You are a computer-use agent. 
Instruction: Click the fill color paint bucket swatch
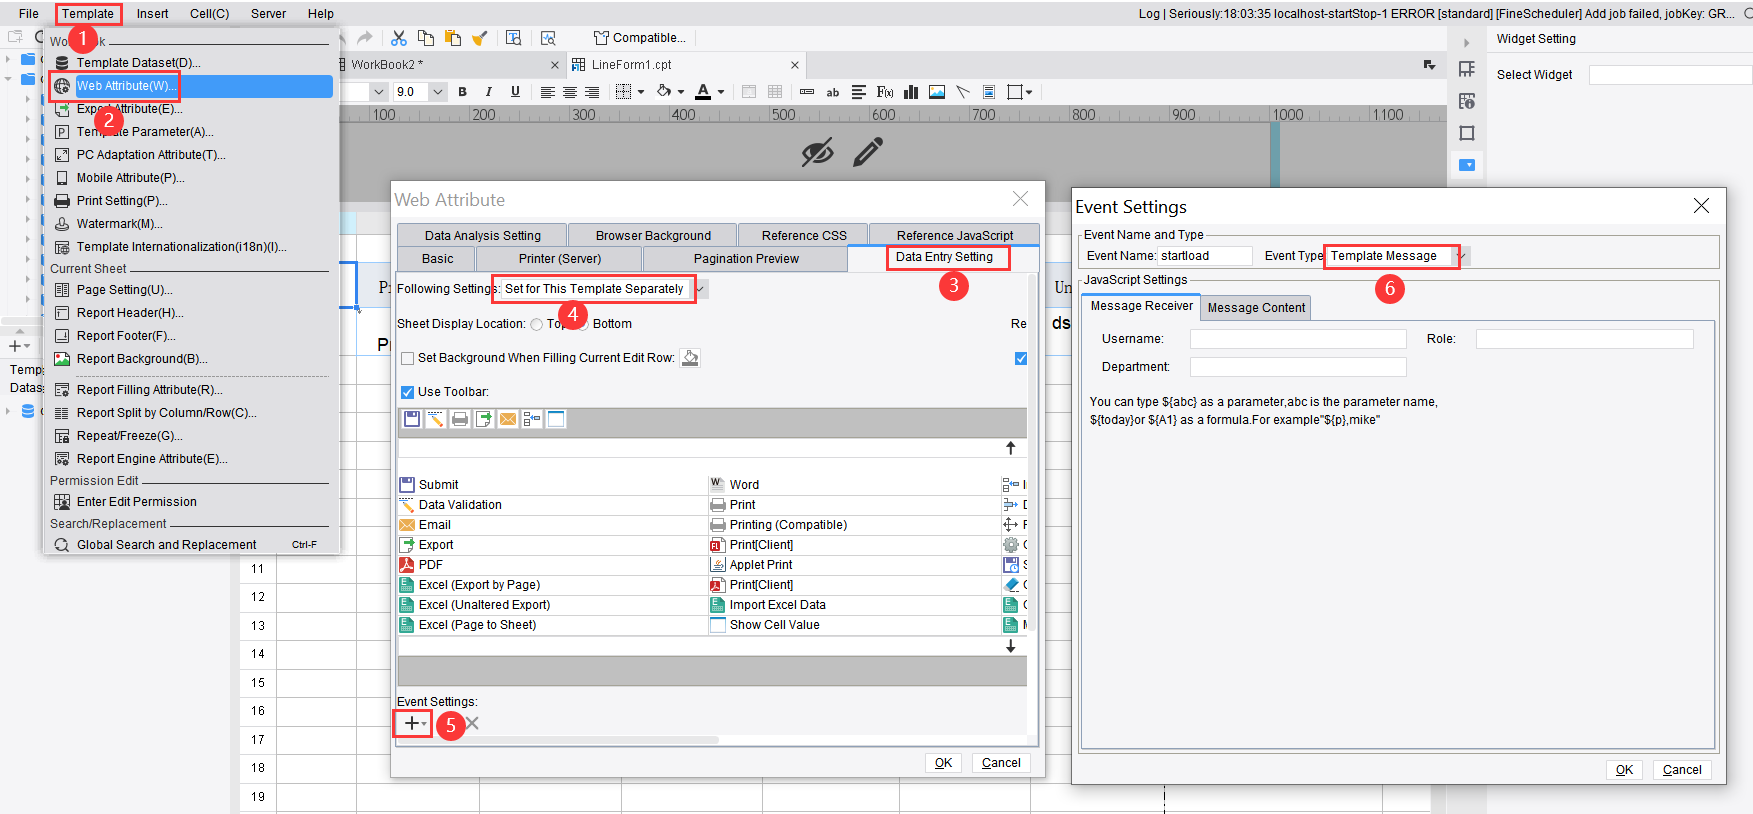click(x=664, y=92)
